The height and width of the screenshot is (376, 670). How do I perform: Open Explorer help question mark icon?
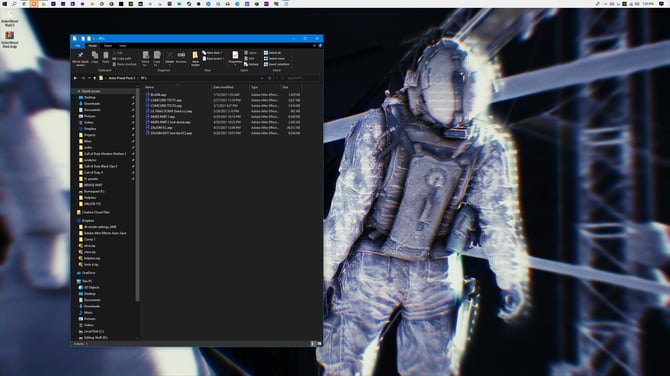[x=320, y=45]
